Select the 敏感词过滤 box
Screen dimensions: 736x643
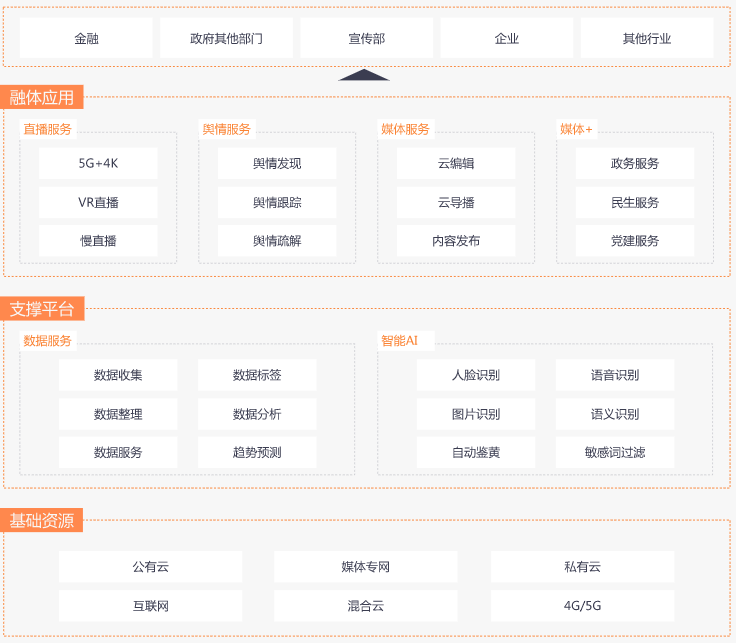(615, 452)
